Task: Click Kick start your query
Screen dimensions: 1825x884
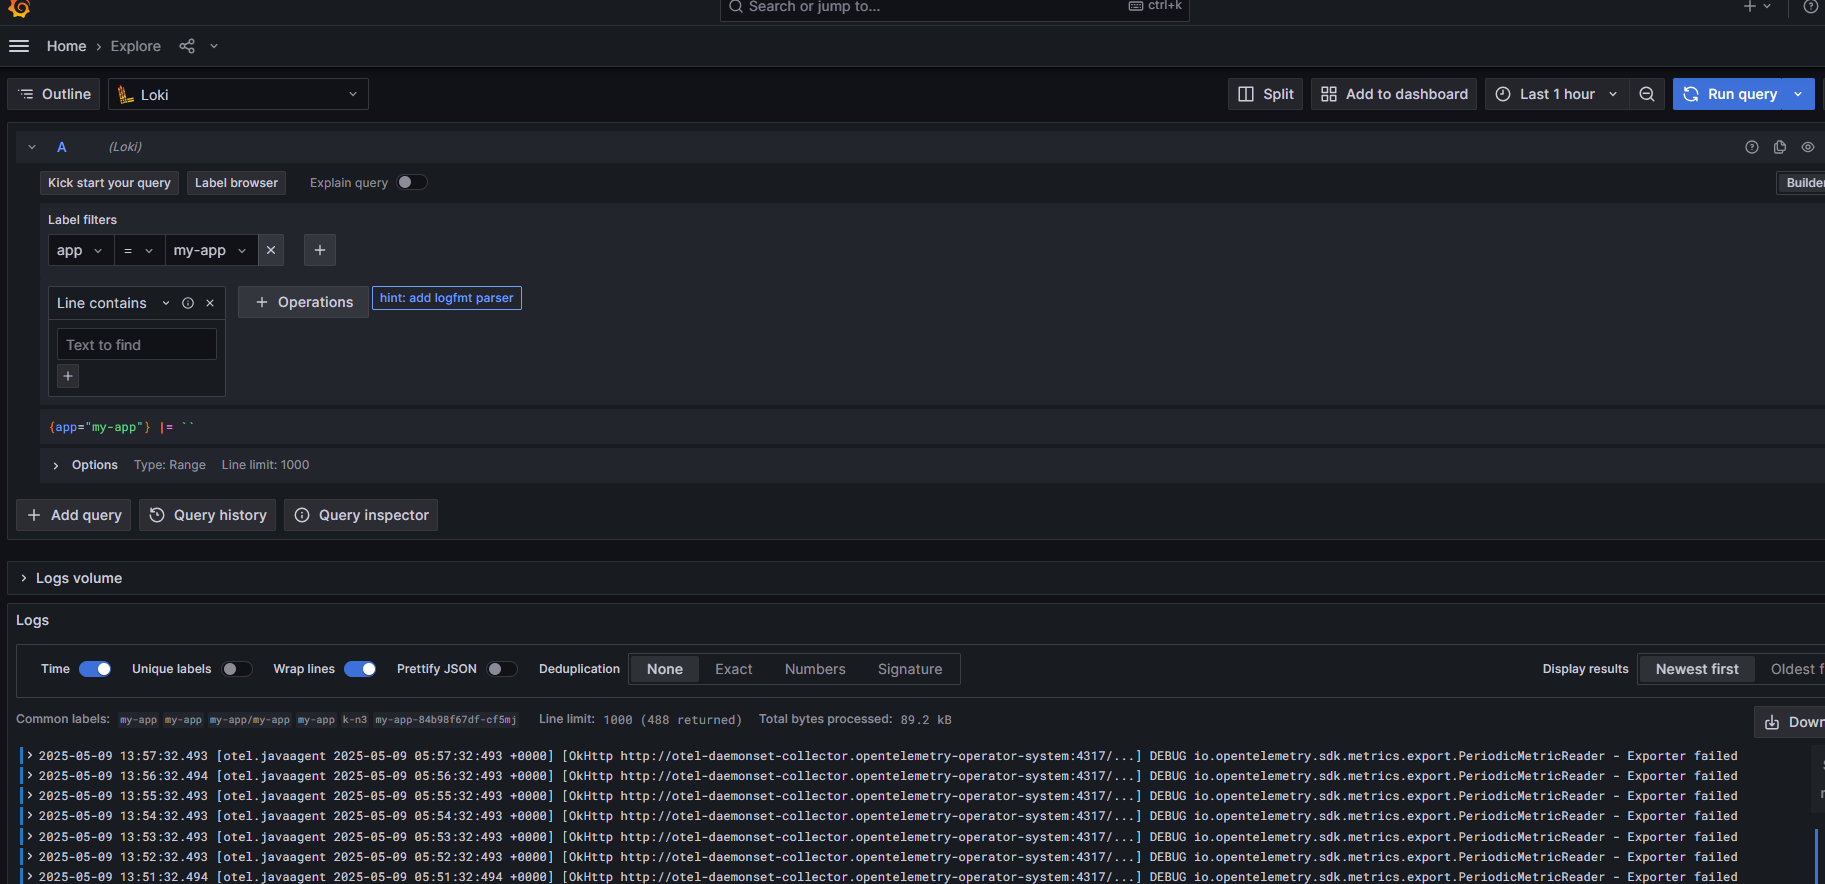Action: click(109, 183)
